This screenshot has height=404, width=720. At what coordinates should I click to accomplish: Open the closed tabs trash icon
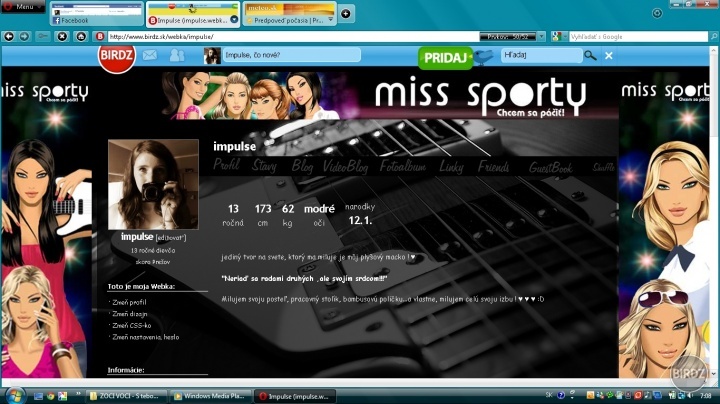coord(657,13)
